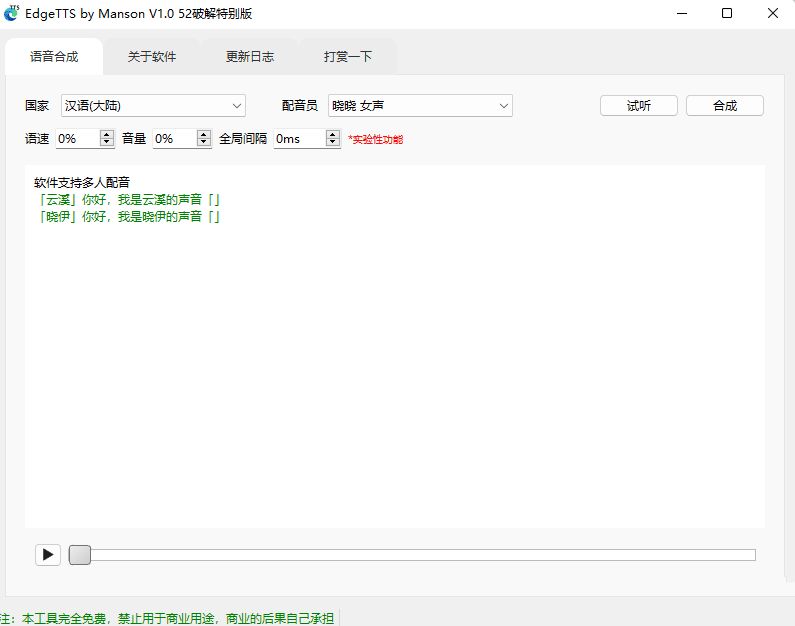
Task: Open the 关于软件 tab
Action: pyautogui.click(x=152, y=56)
